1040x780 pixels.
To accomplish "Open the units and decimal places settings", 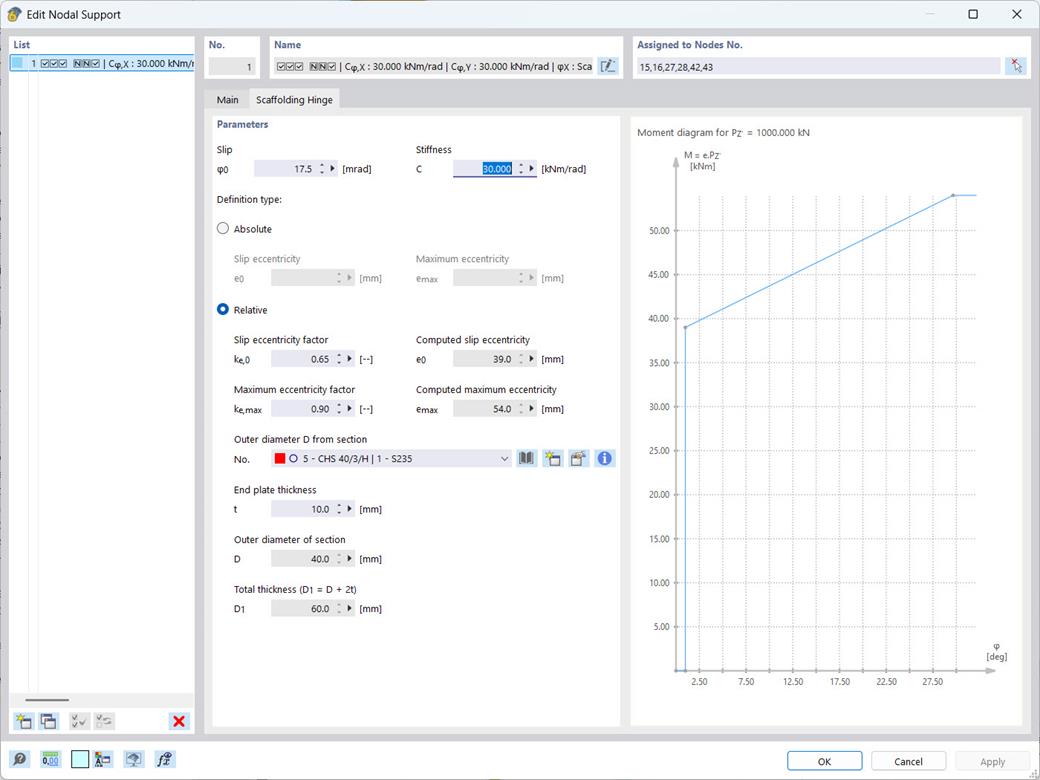I will (51, 760).
